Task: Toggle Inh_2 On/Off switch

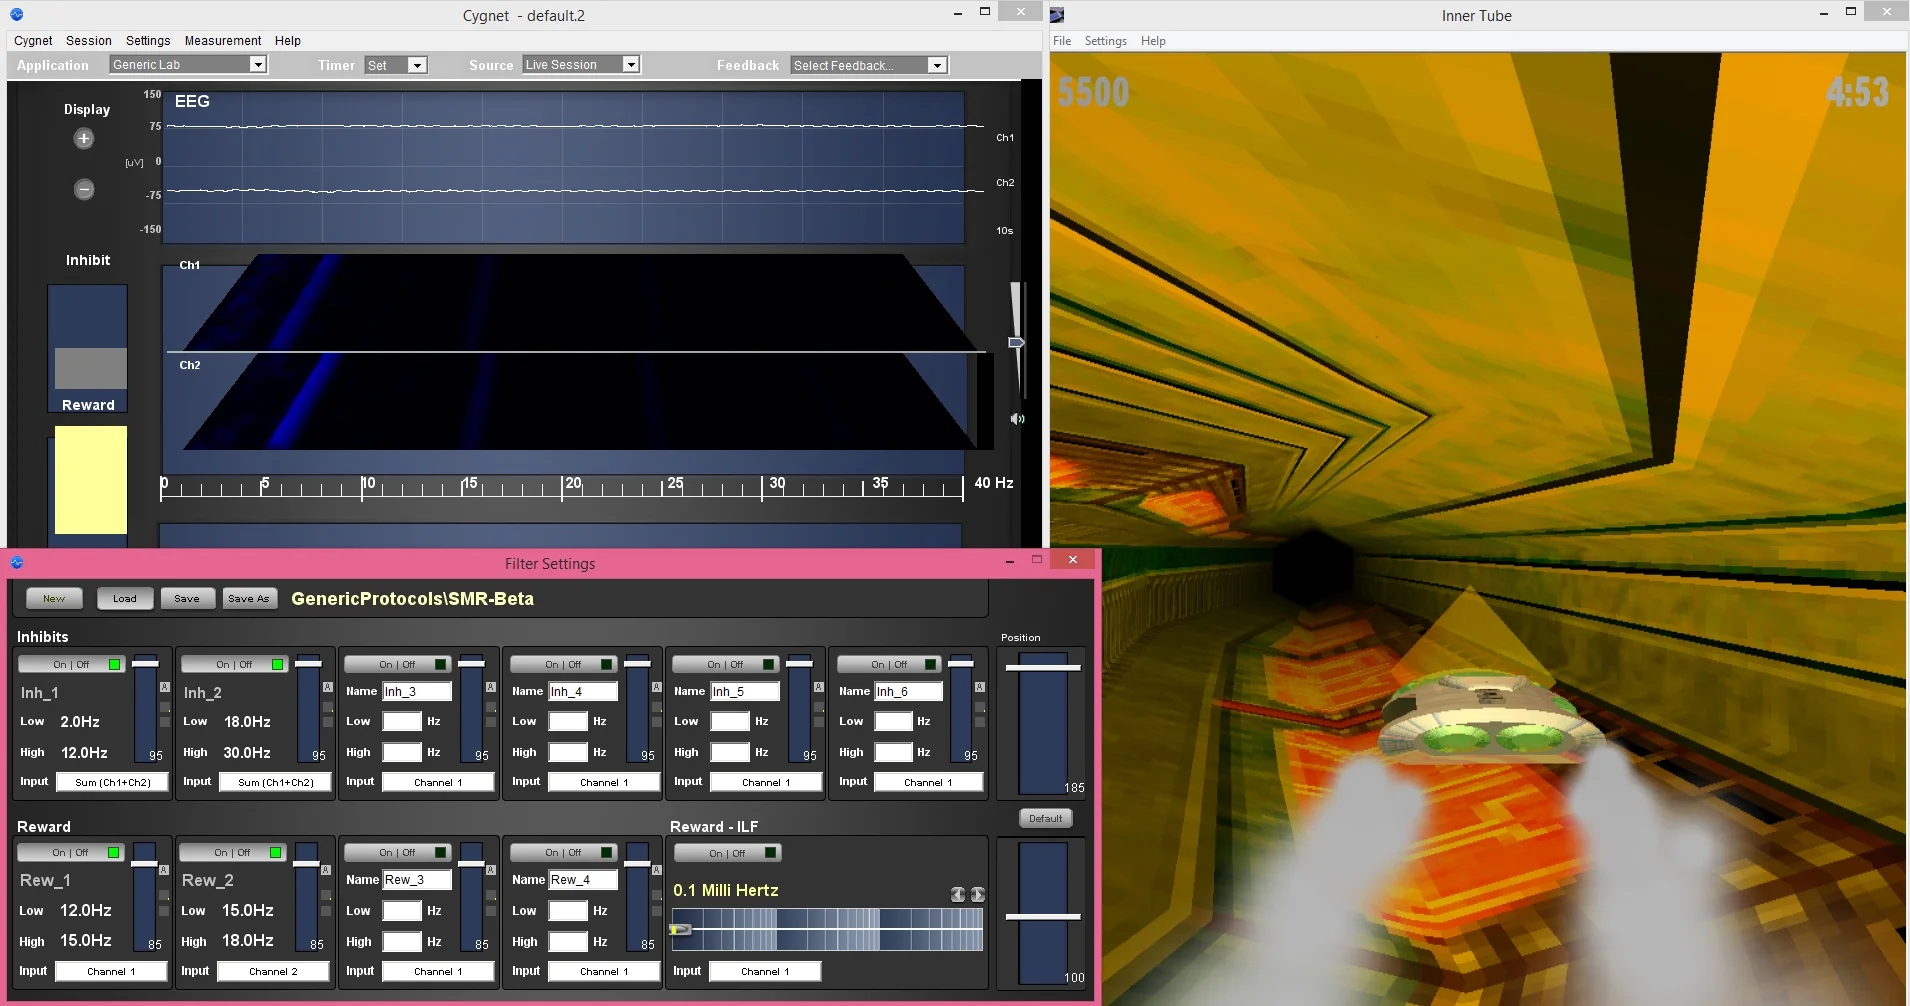Action: point(234,664)
